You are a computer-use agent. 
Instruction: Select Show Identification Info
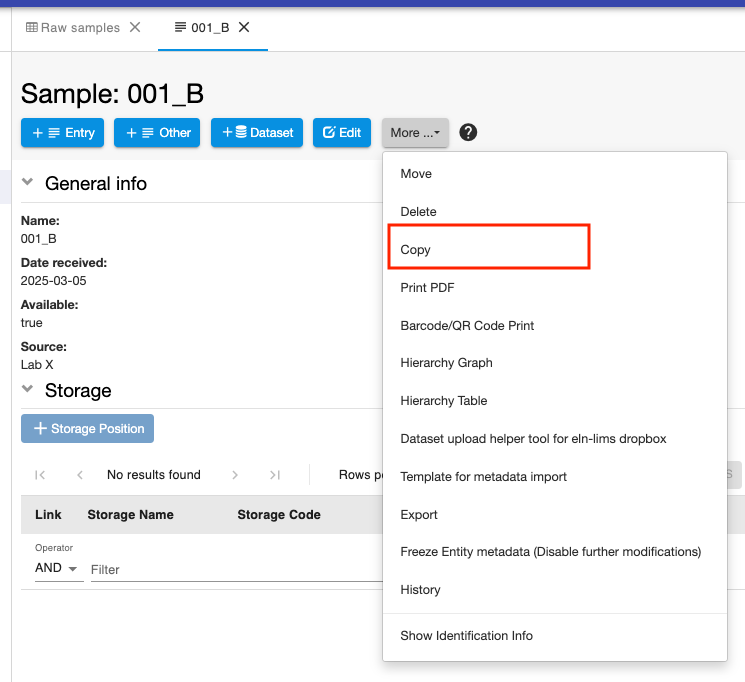click(x=554, y=635)
